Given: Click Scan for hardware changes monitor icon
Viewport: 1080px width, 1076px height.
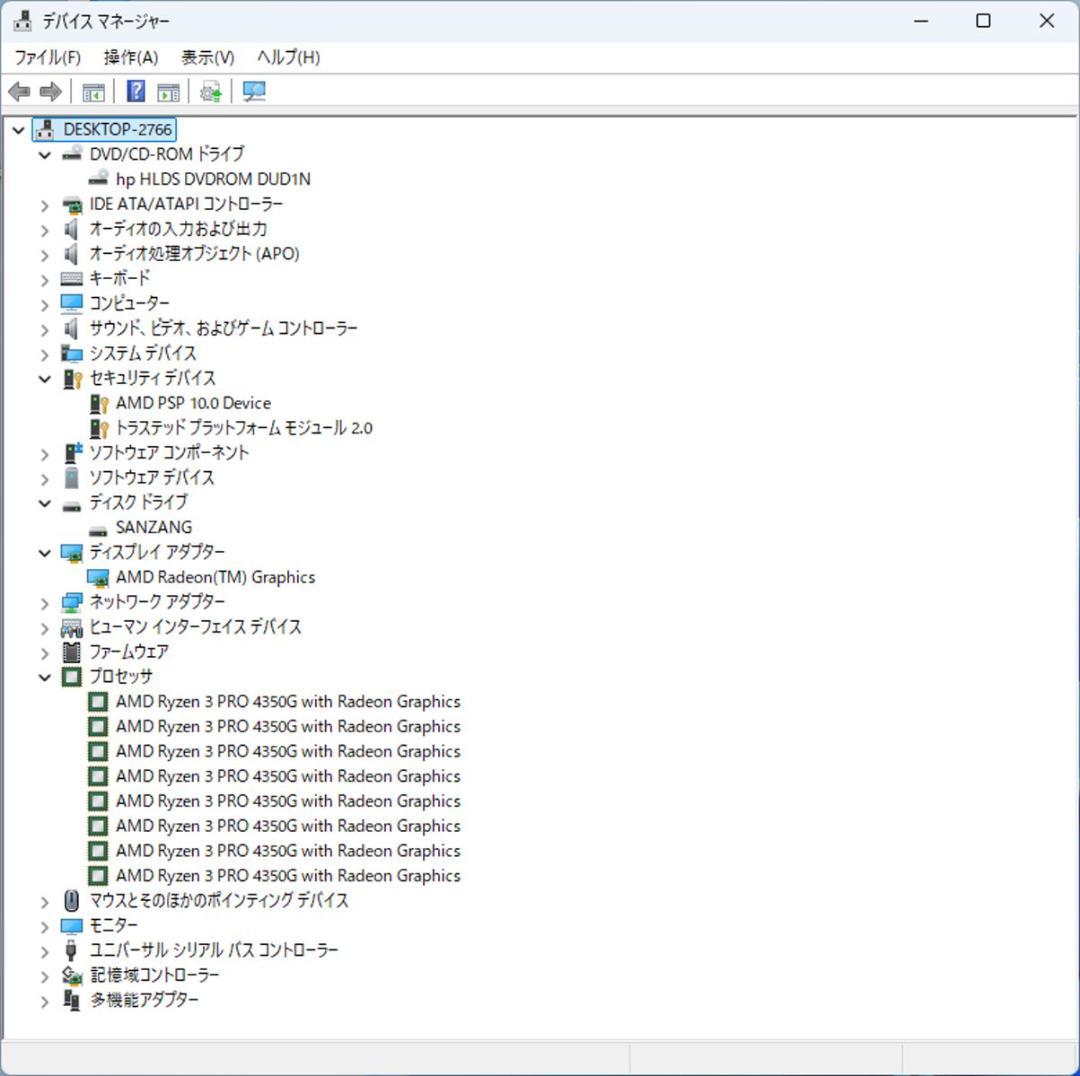Looking at the screenshot, I should click(255, 92).
